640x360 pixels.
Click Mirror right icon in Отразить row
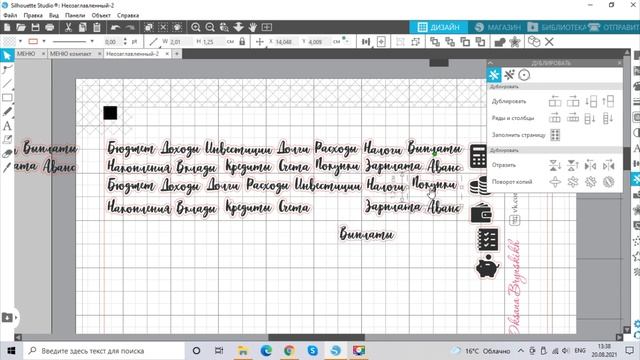coord(608,165)
